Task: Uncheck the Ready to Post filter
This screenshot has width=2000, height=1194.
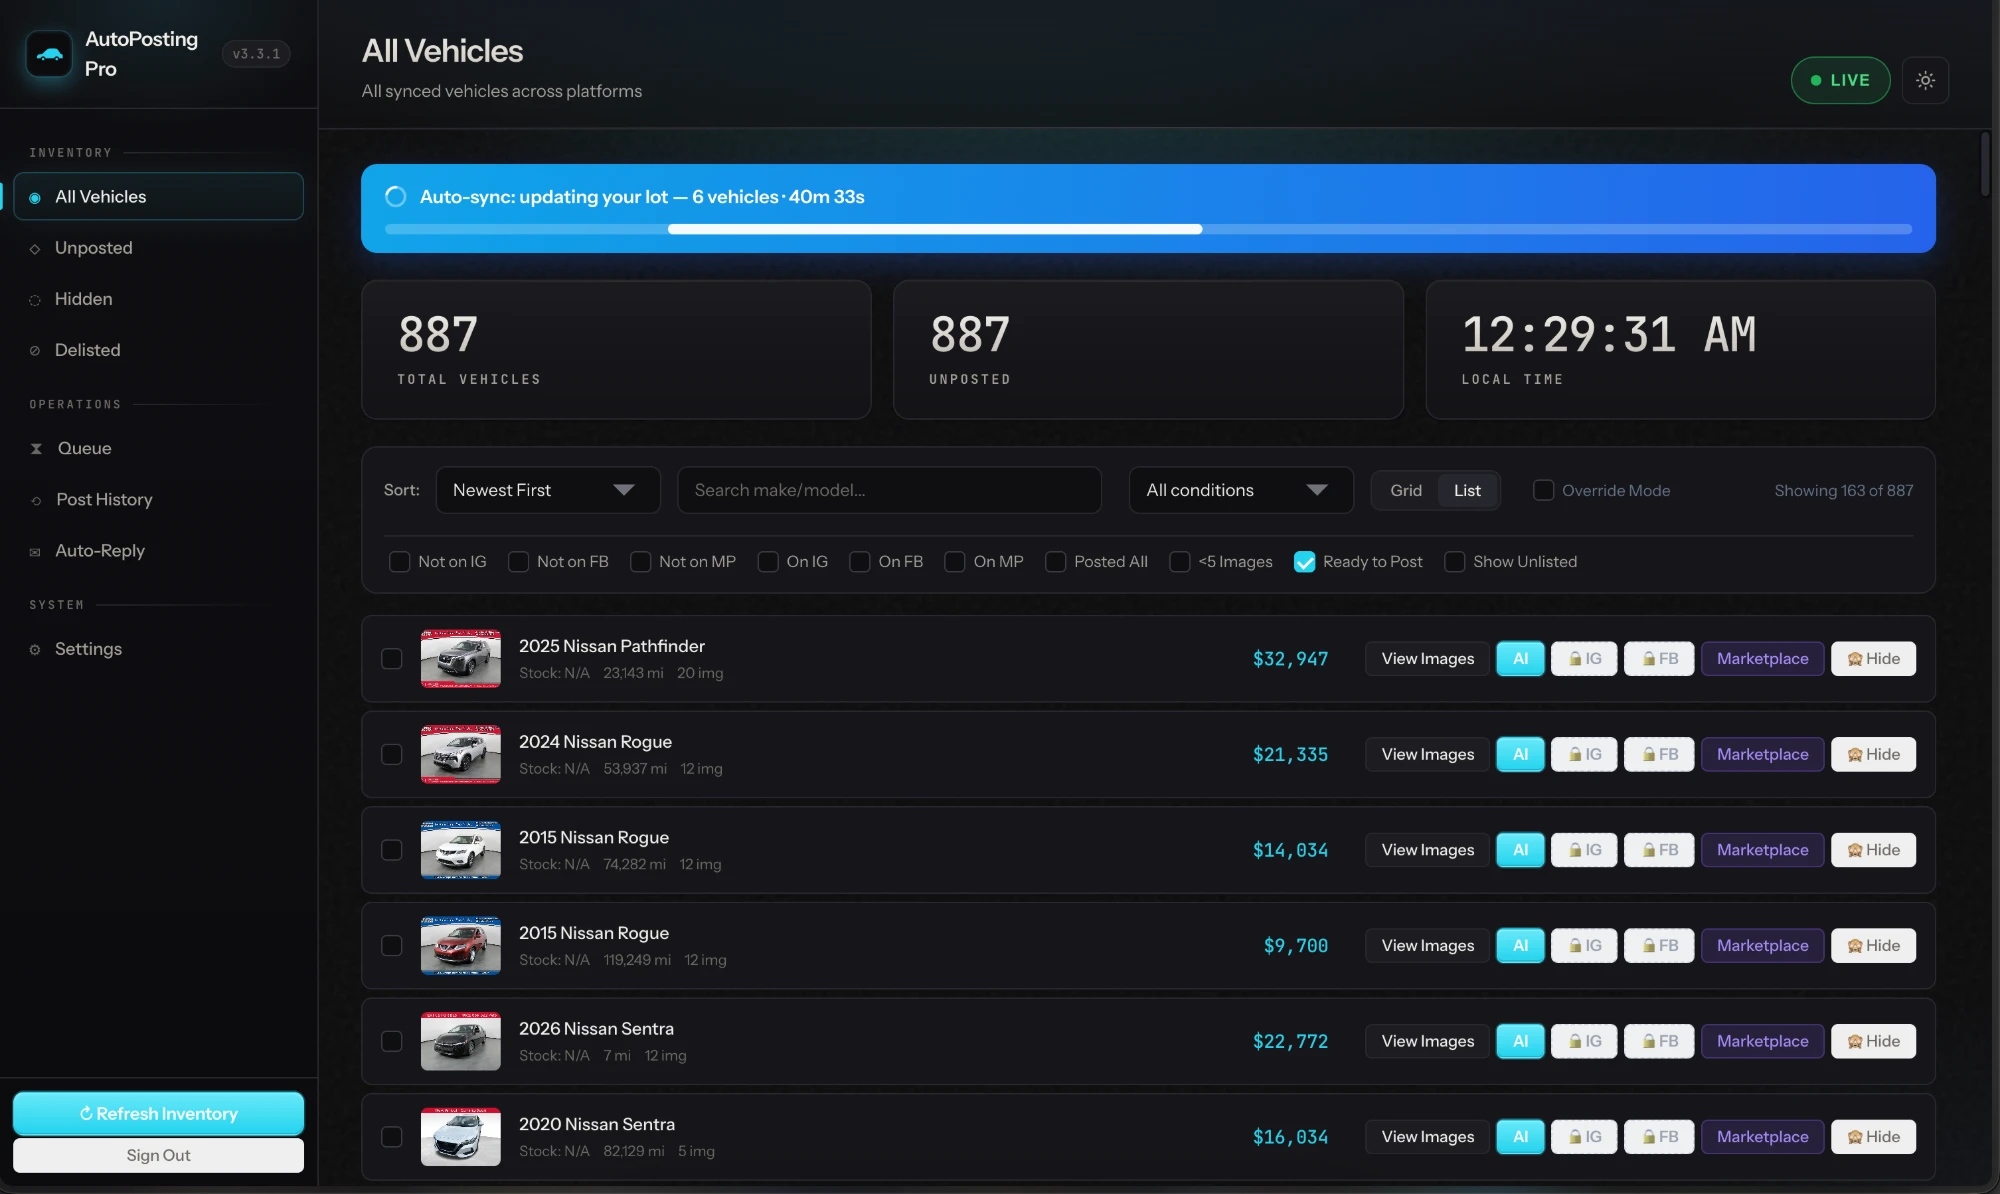Action: point(1304,562)
